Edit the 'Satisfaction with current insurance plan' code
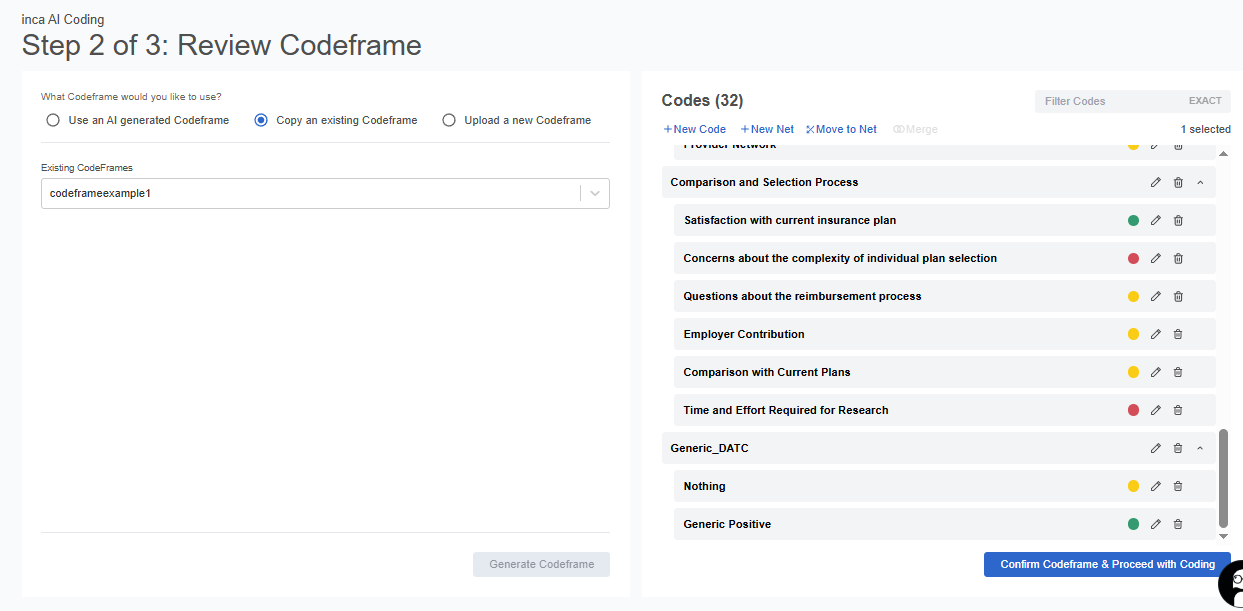1243x611 pixels. point(1155,220)
